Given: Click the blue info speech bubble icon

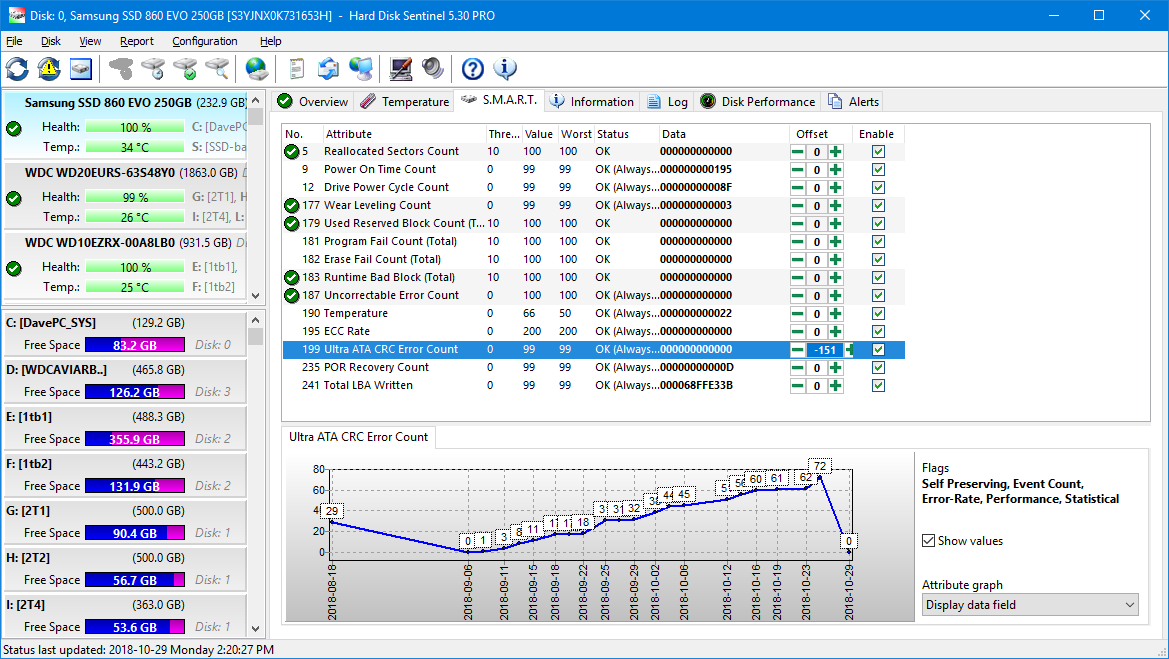Looking at the screenshot, I should point(505,69).
